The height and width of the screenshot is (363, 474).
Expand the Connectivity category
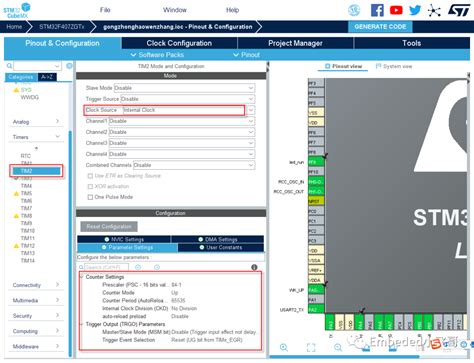(36, 285)
